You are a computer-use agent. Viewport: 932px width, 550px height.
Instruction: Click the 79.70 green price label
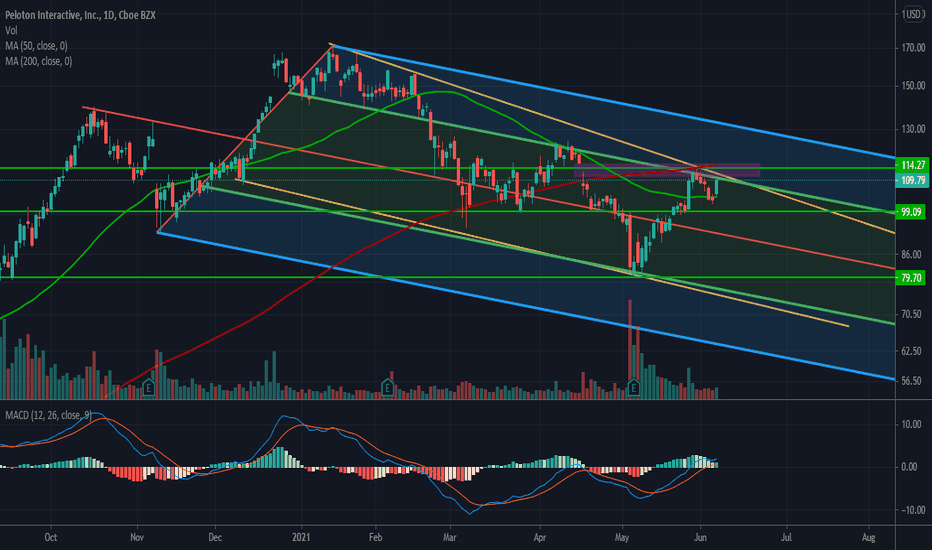point(911,278)
